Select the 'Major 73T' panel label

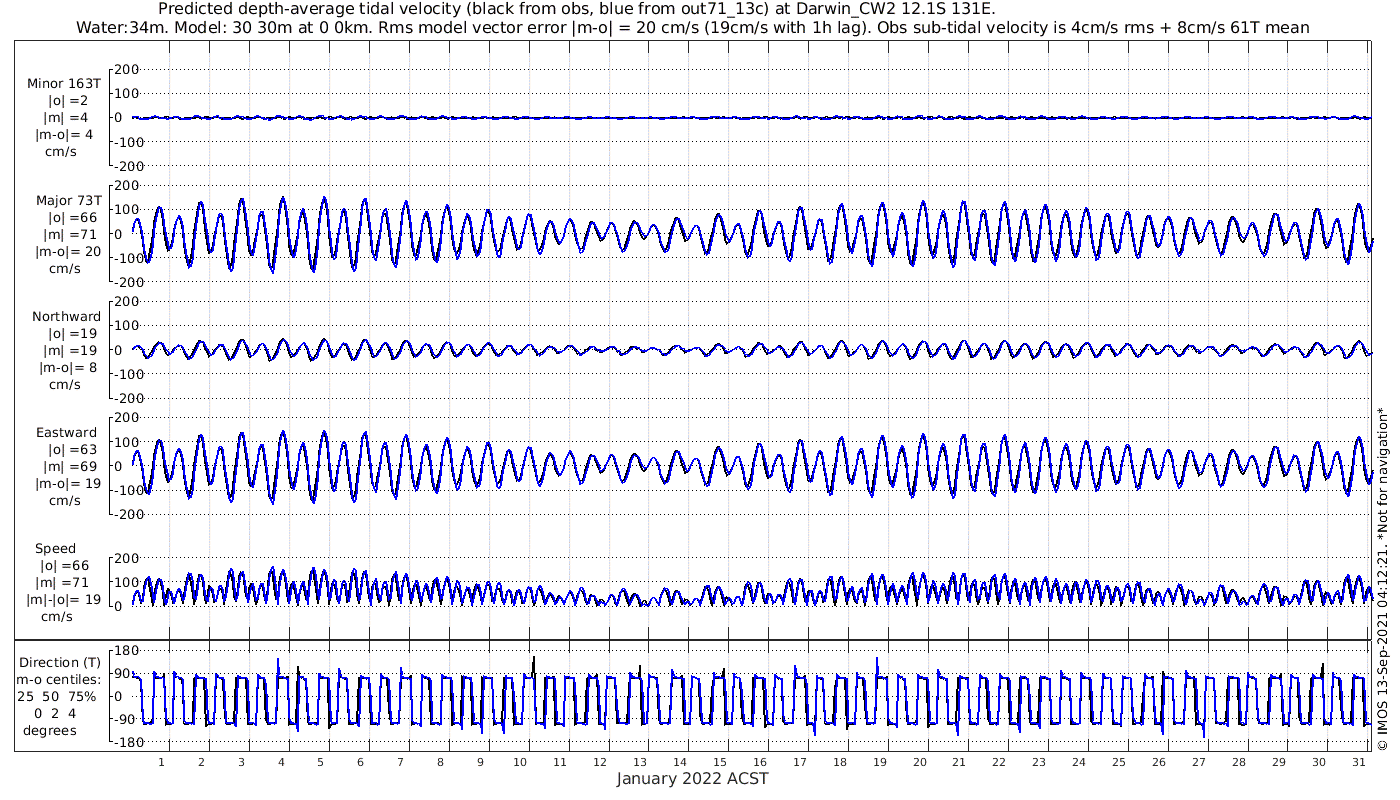click(x=69, y=201)
